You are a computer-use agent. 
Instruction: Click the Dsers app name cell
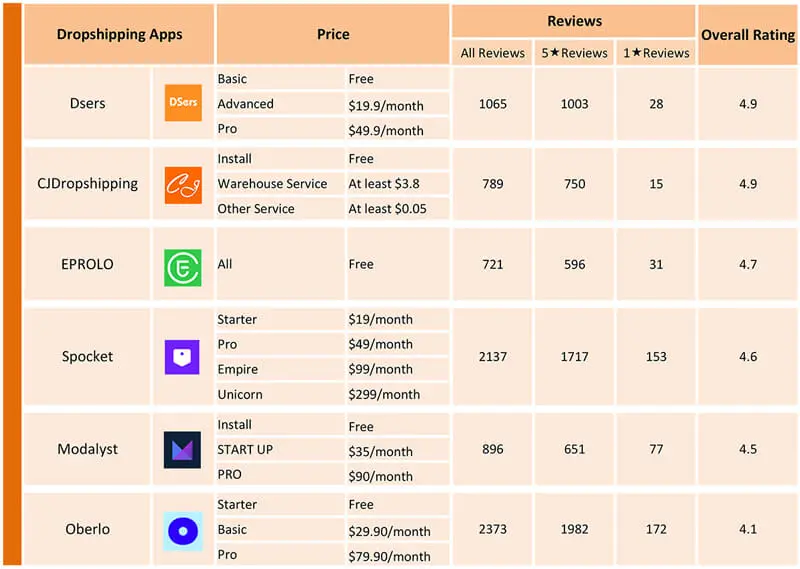point(88,104)
